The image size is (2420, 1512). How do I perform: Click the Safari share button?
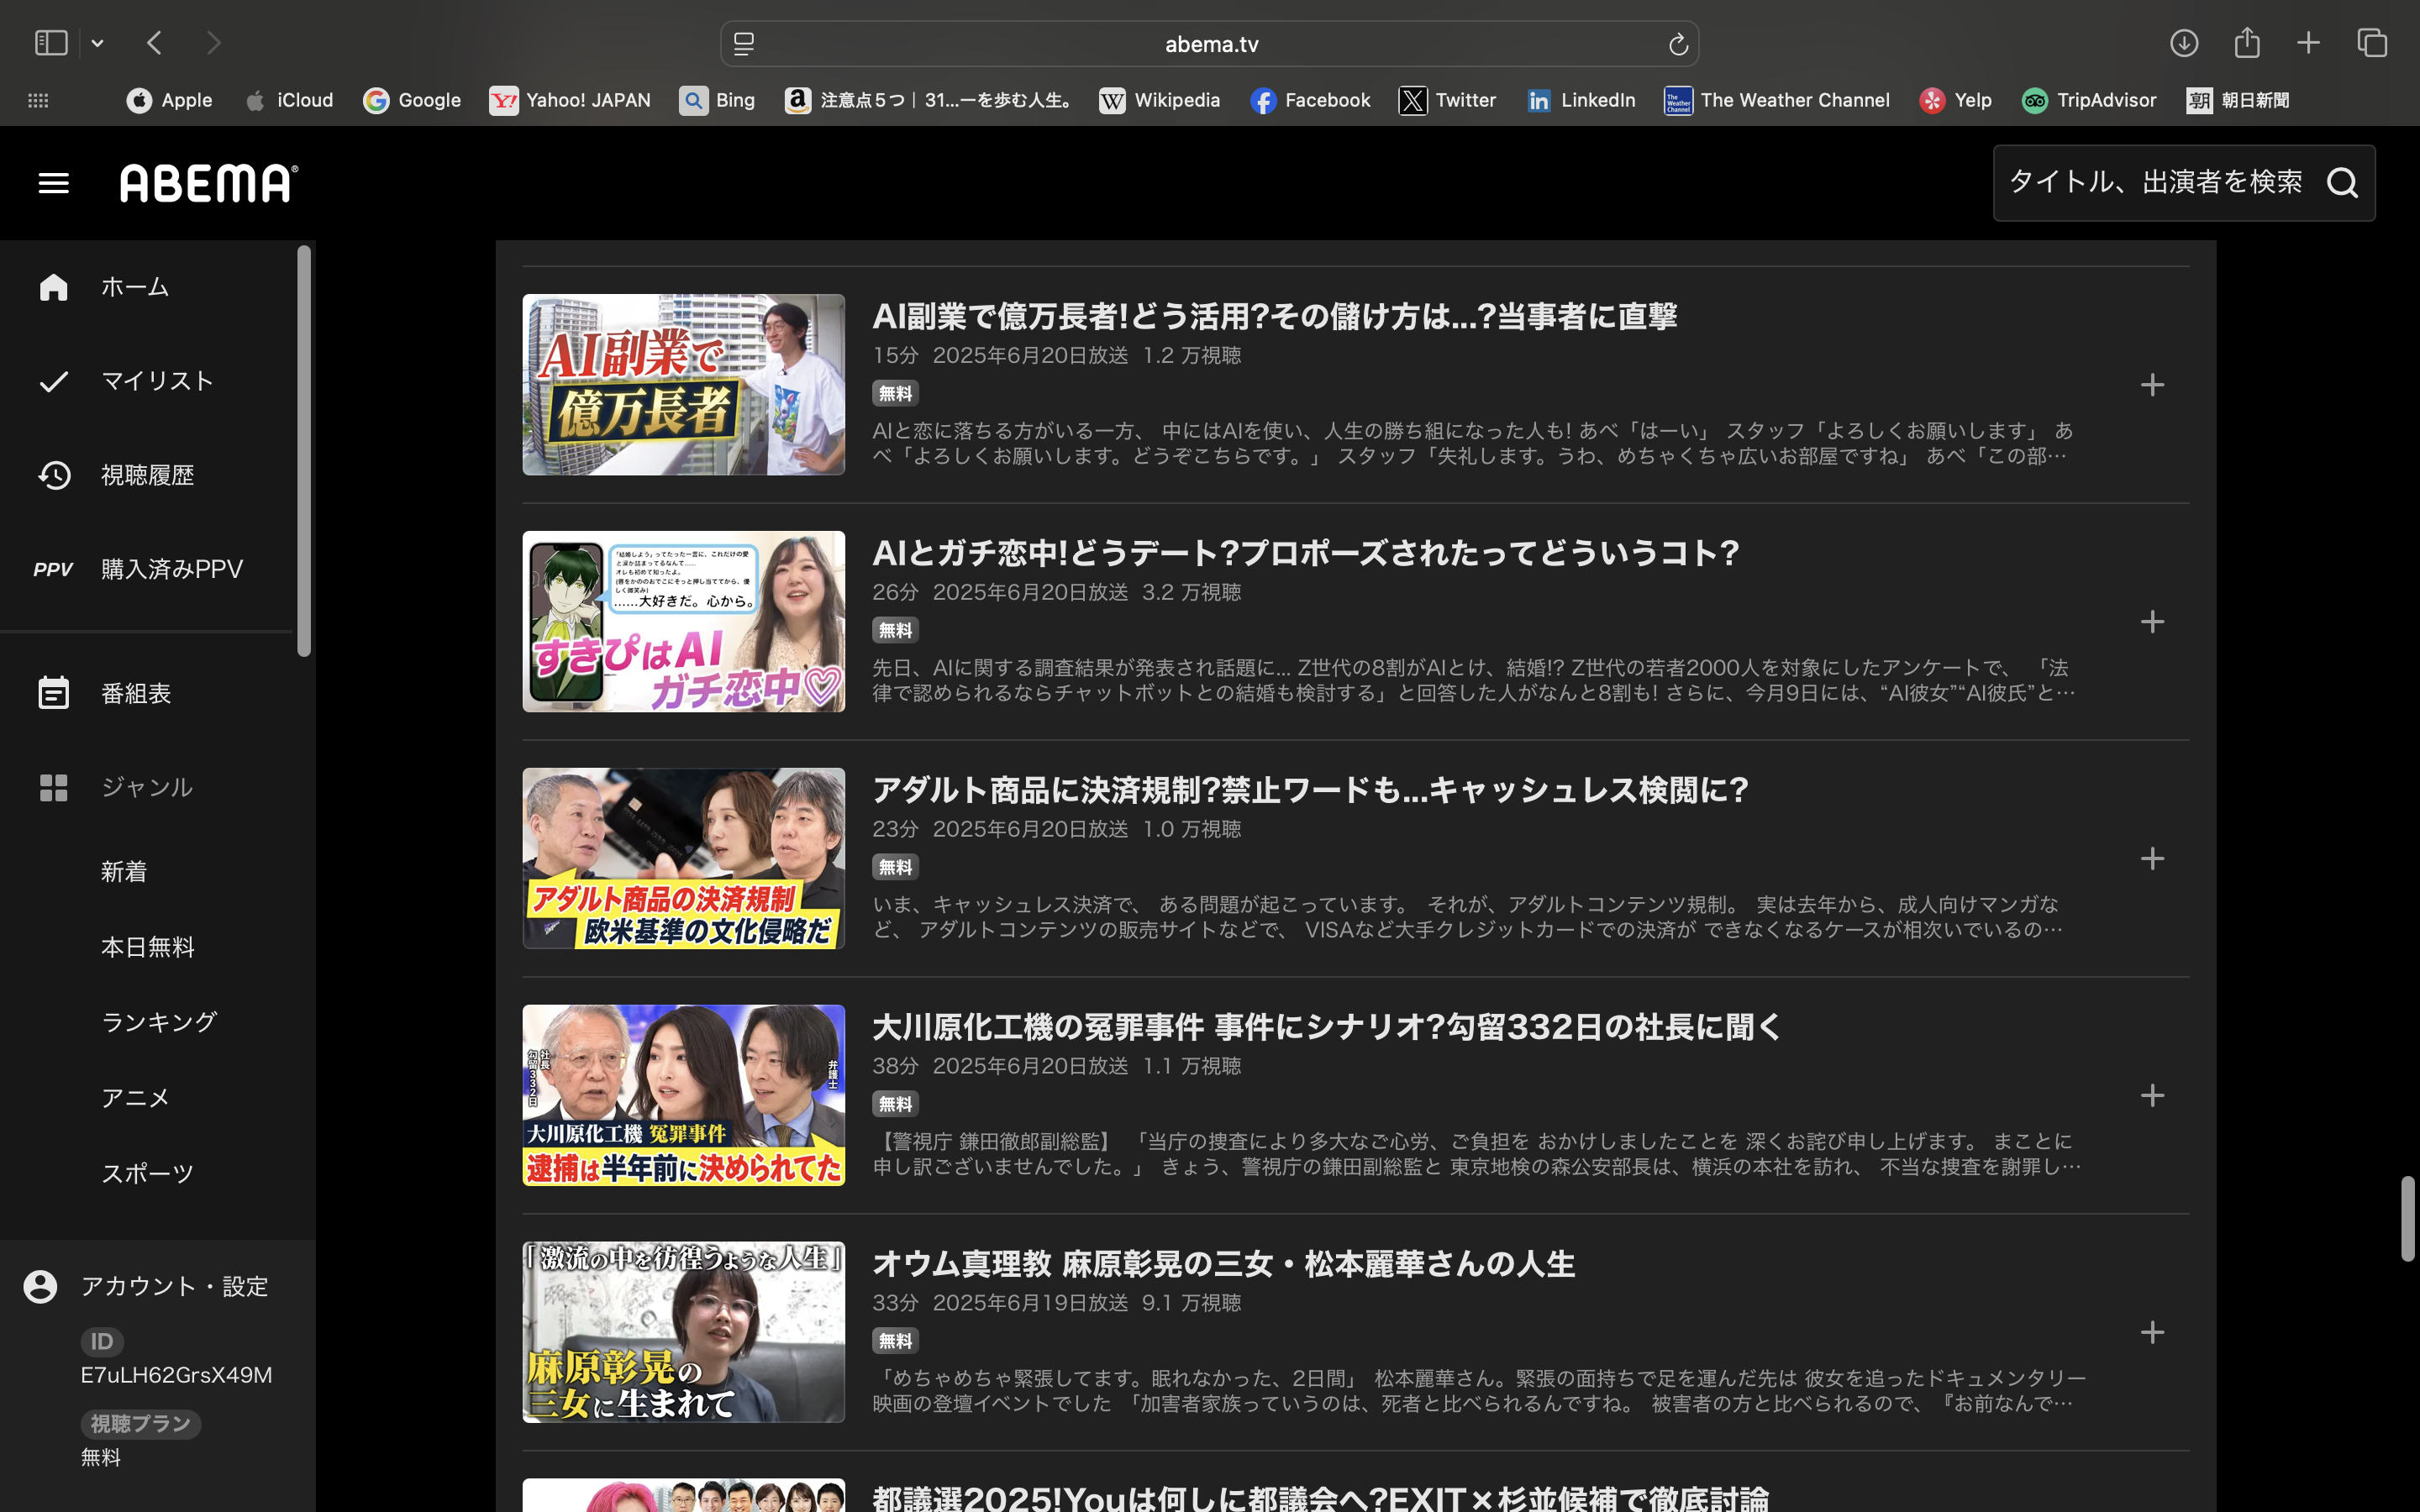coord(2247,42)
